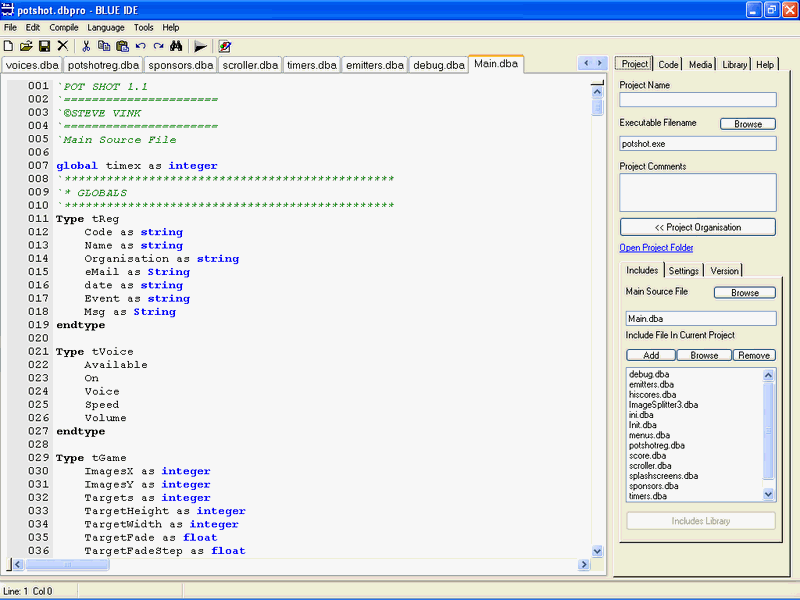This screenshot has height=600, width=800.
Task: Run the program with the play icon
Action: tap(200, 46)
